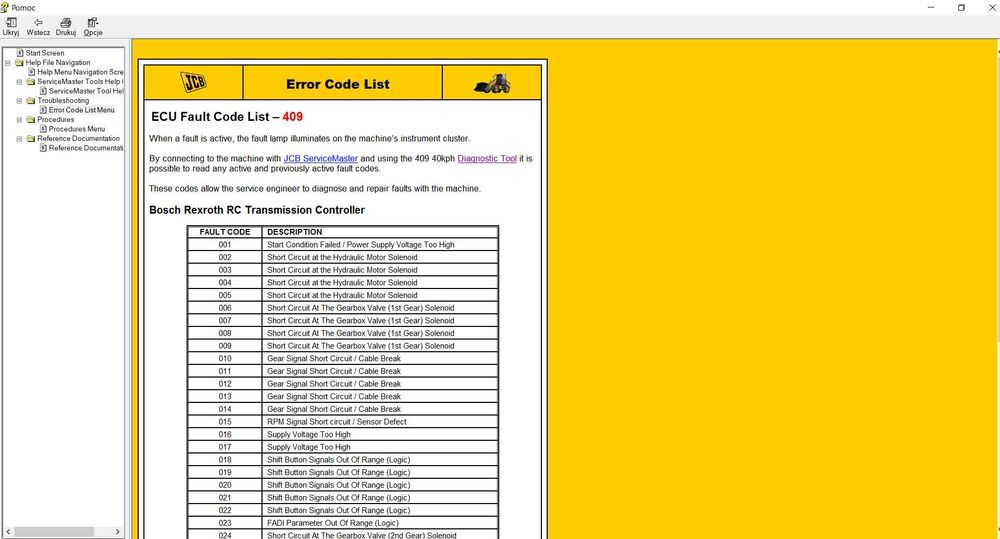Click the DESCRIPTION column header
The width and height of the screenshot is (1000, 539).
tap(380, 232)
